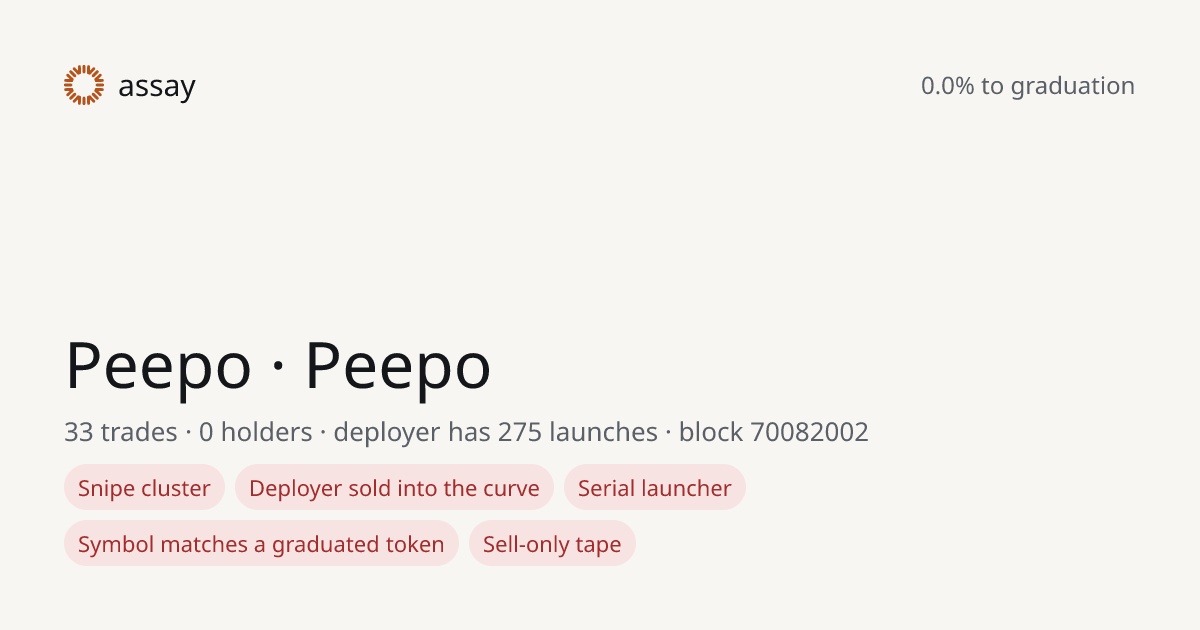Select the 'Deployer sold into the curve' tag

pyautogui.click(x=394, y=488)
